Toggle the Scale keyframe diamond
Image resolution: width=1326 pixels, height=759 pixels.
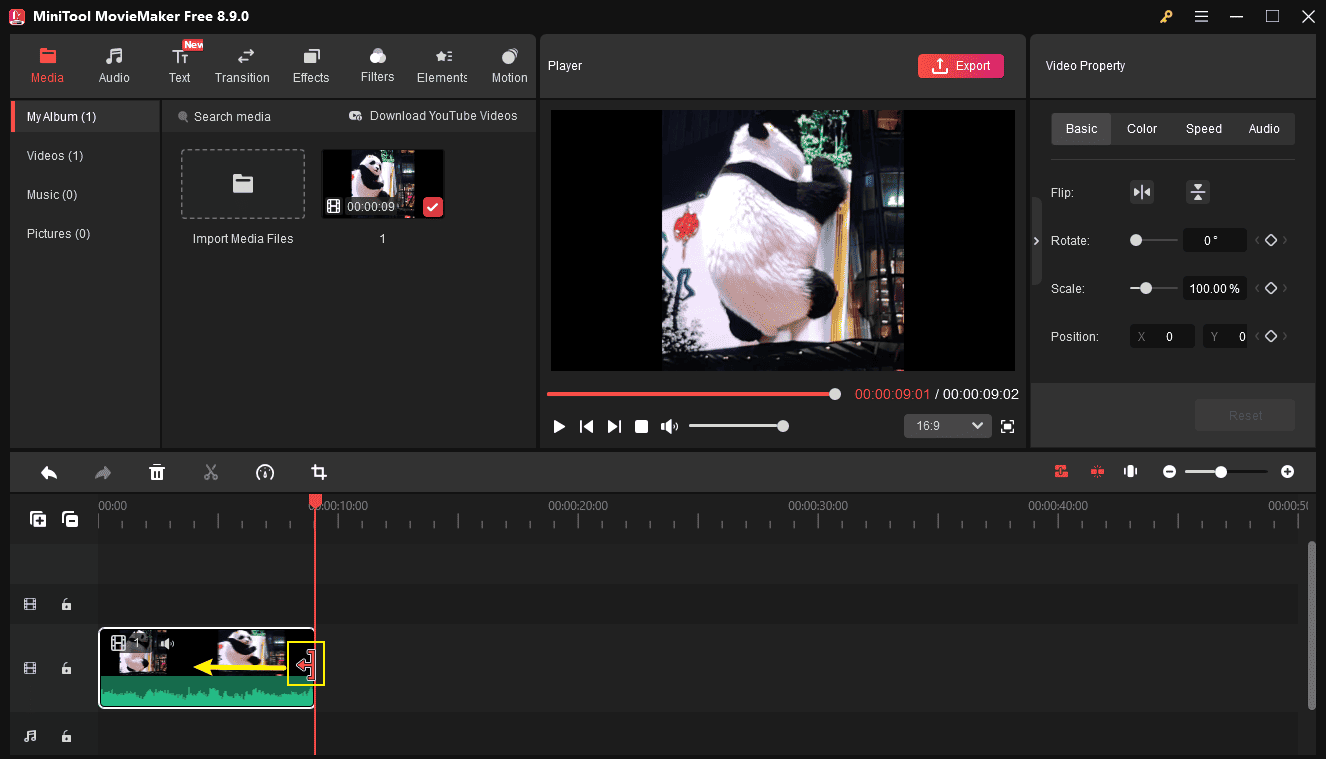point(1270,288)
